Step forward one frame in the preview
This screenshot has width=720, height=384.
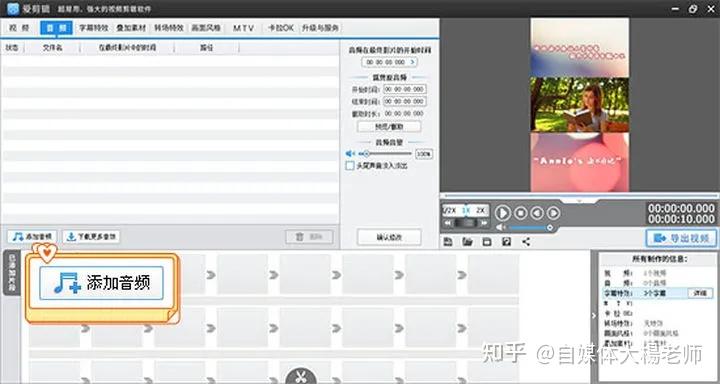[553, 213]
